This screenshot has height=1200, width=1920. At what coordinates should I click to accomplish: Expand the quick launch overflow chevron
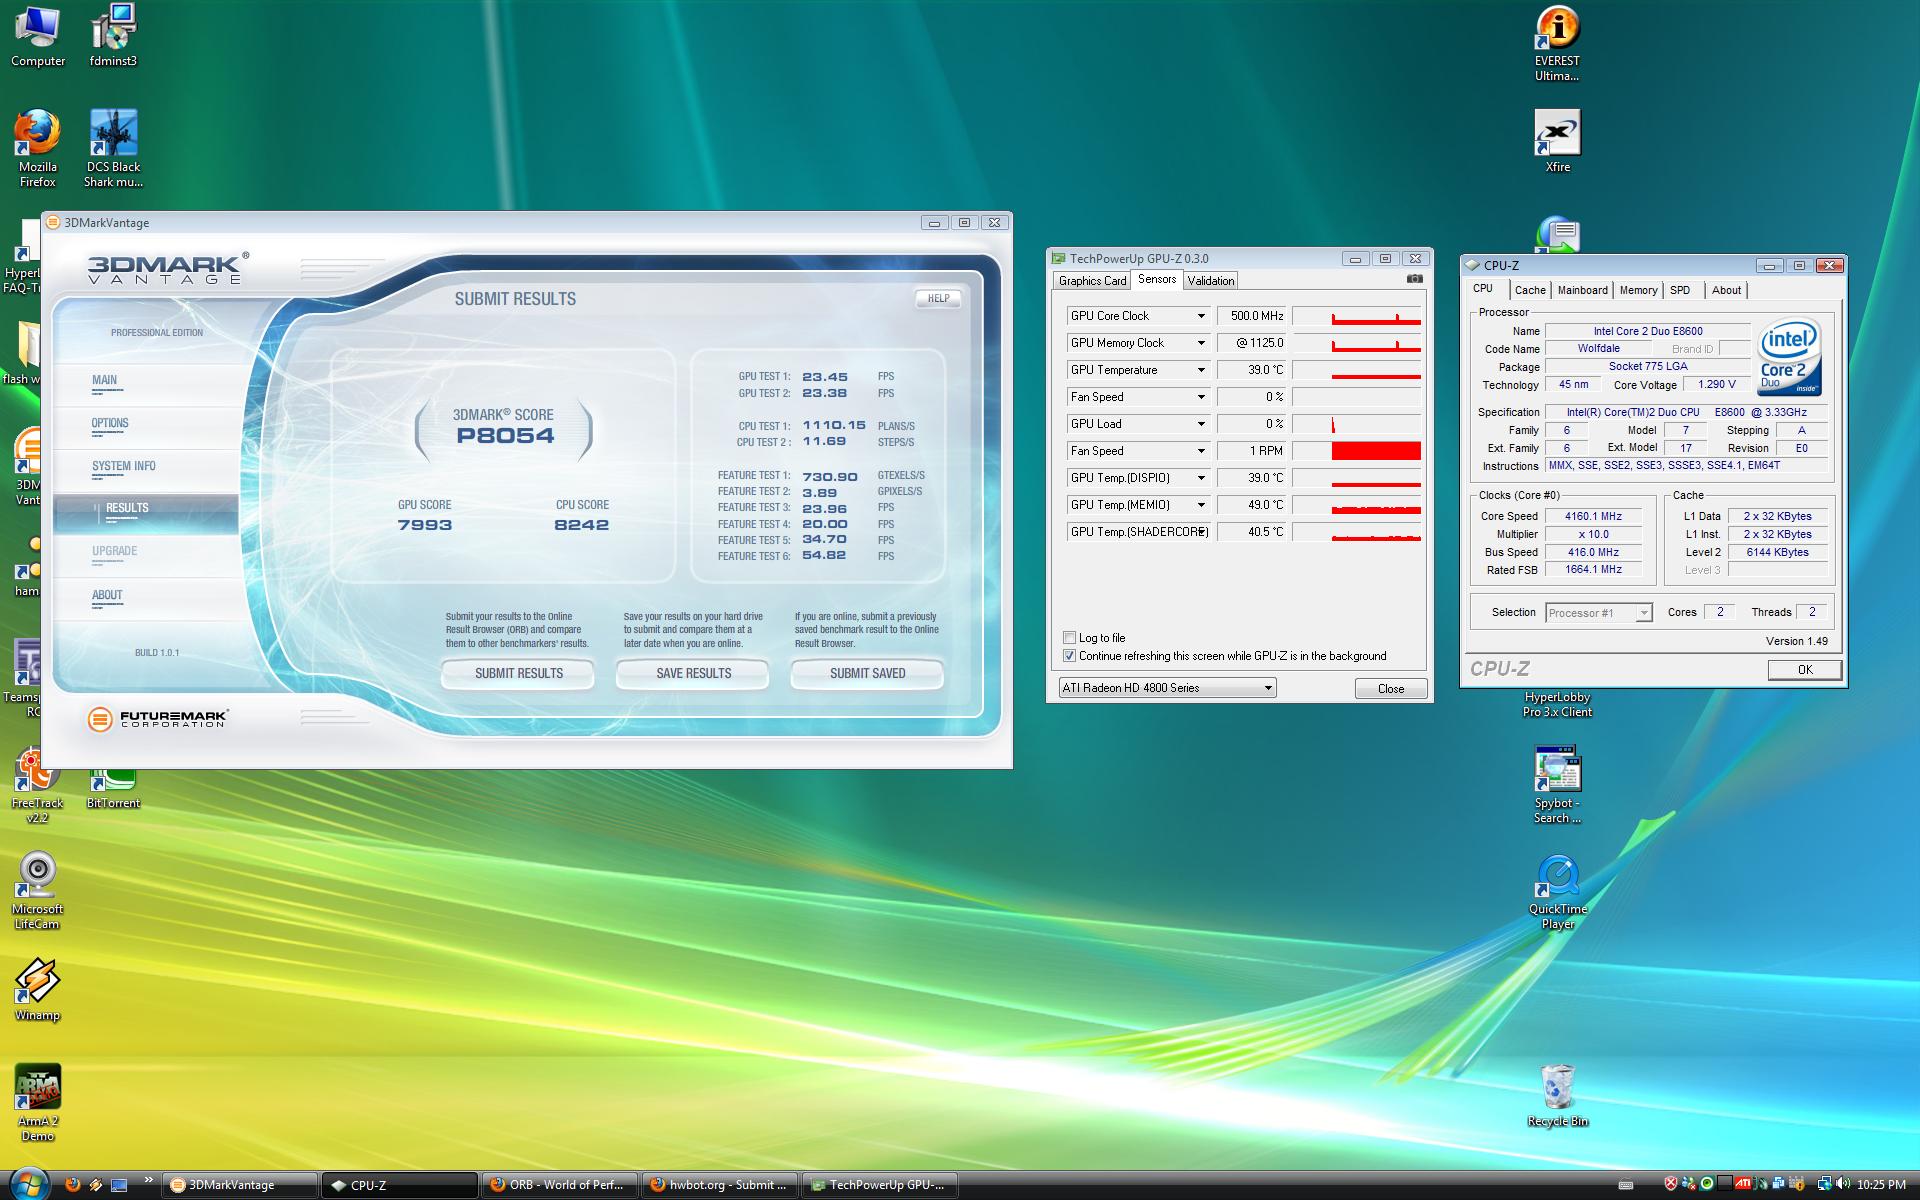(x=148, y=1180)
